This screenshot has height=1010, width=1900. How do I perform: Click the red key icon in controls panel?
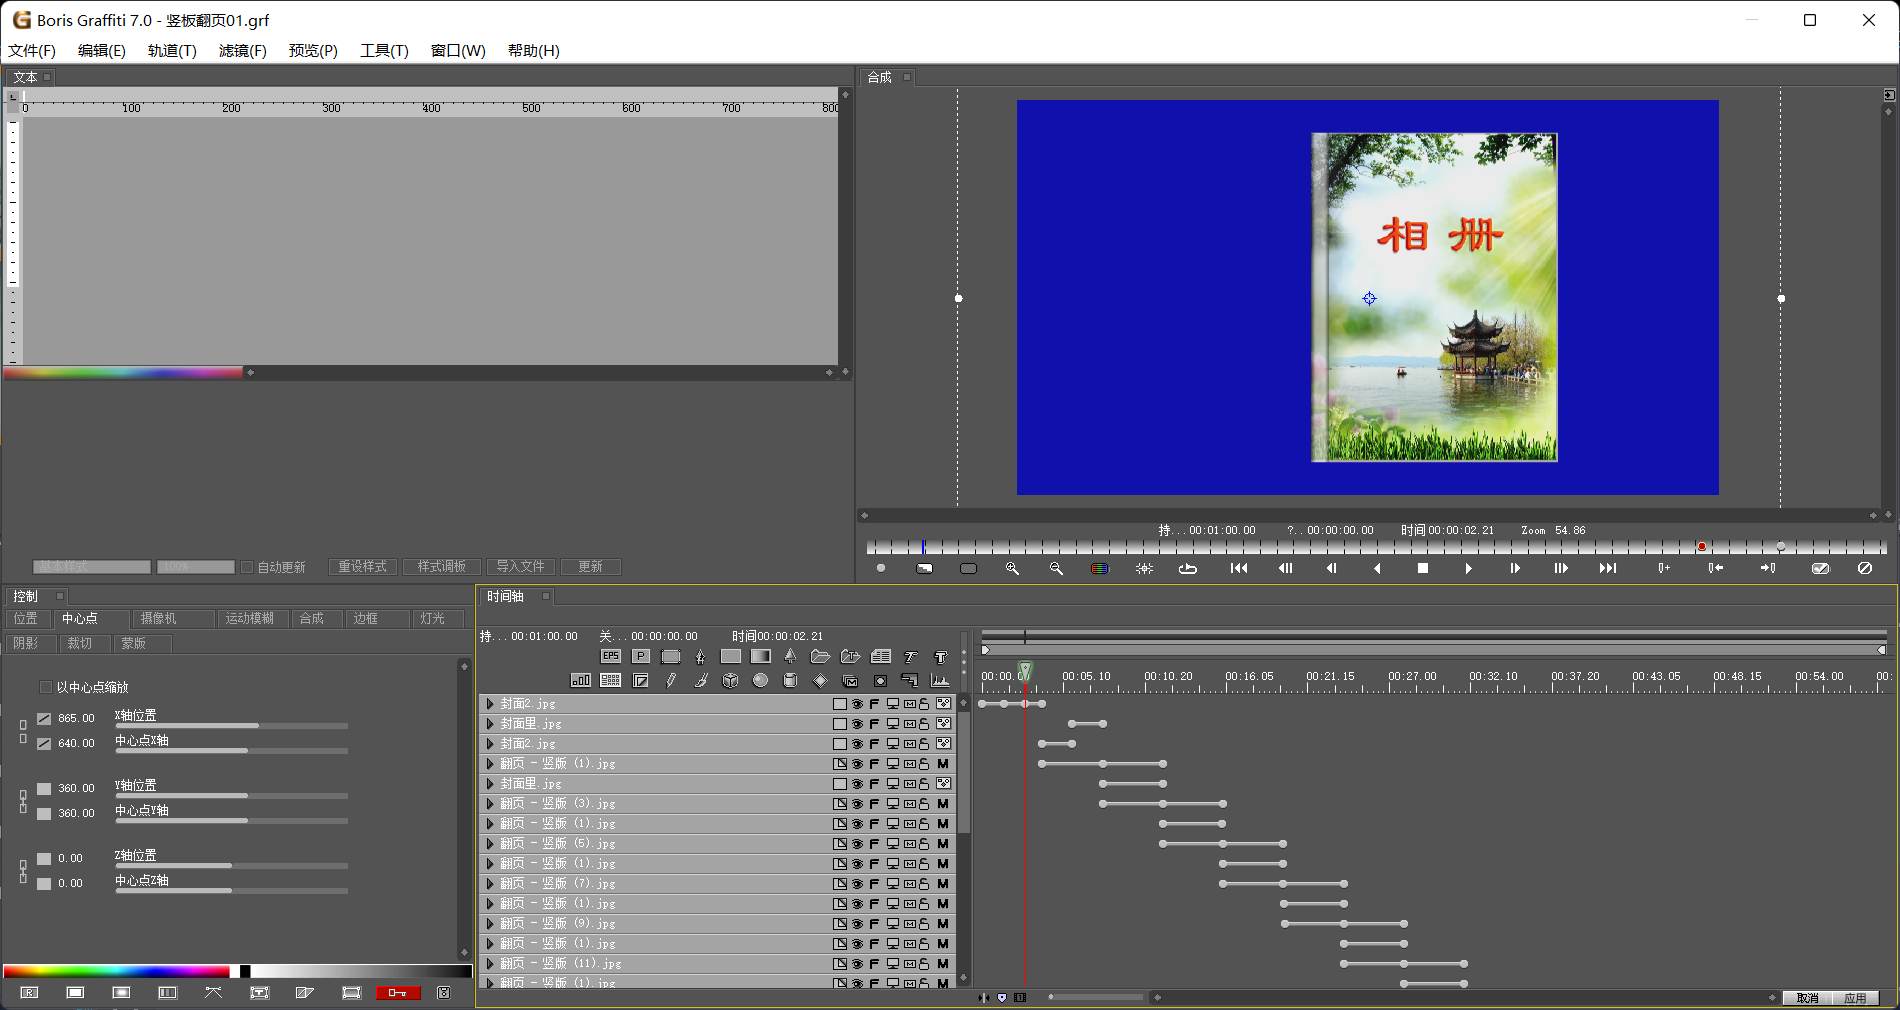(398, 993)
